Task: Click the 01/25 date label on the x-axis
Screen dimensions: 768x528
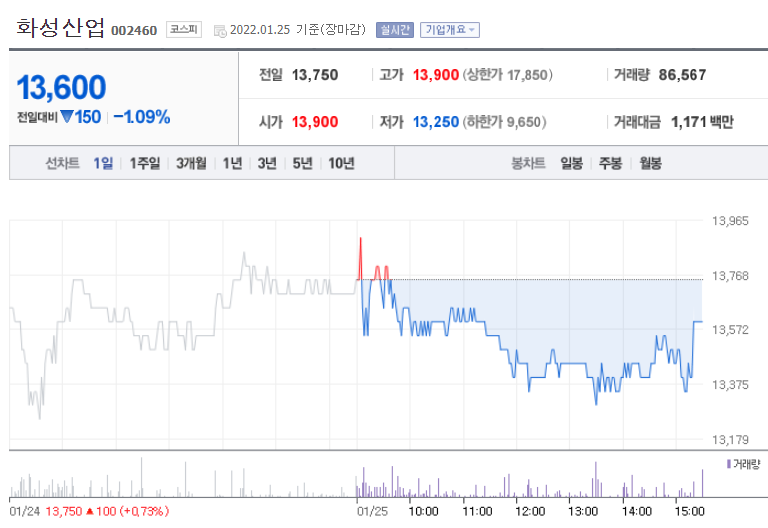Action: 372,511
